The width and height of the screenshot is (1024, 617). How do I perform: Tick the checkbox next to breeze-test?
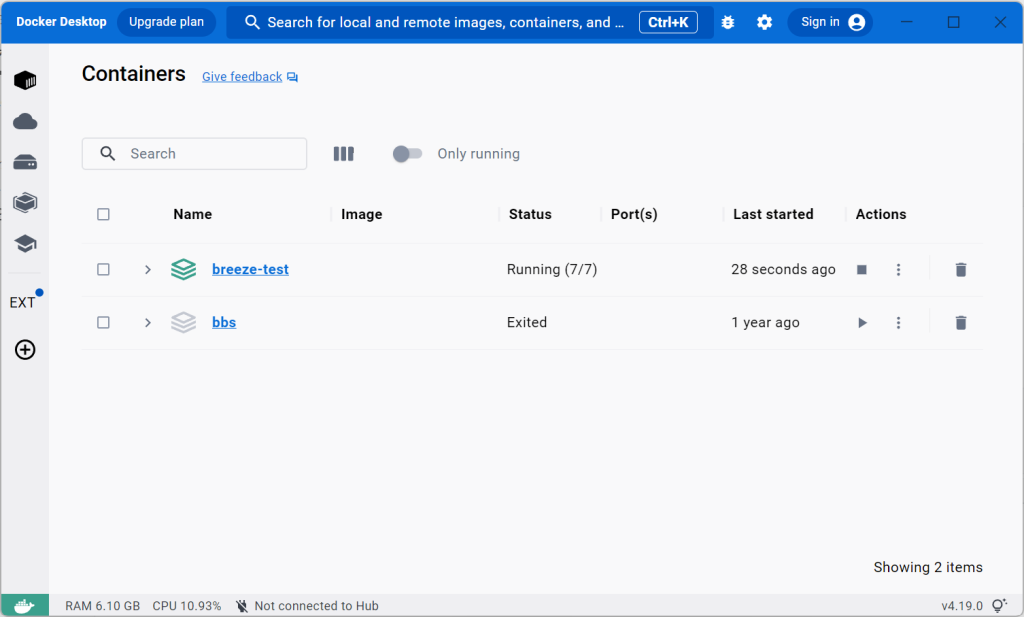[103, 269]
